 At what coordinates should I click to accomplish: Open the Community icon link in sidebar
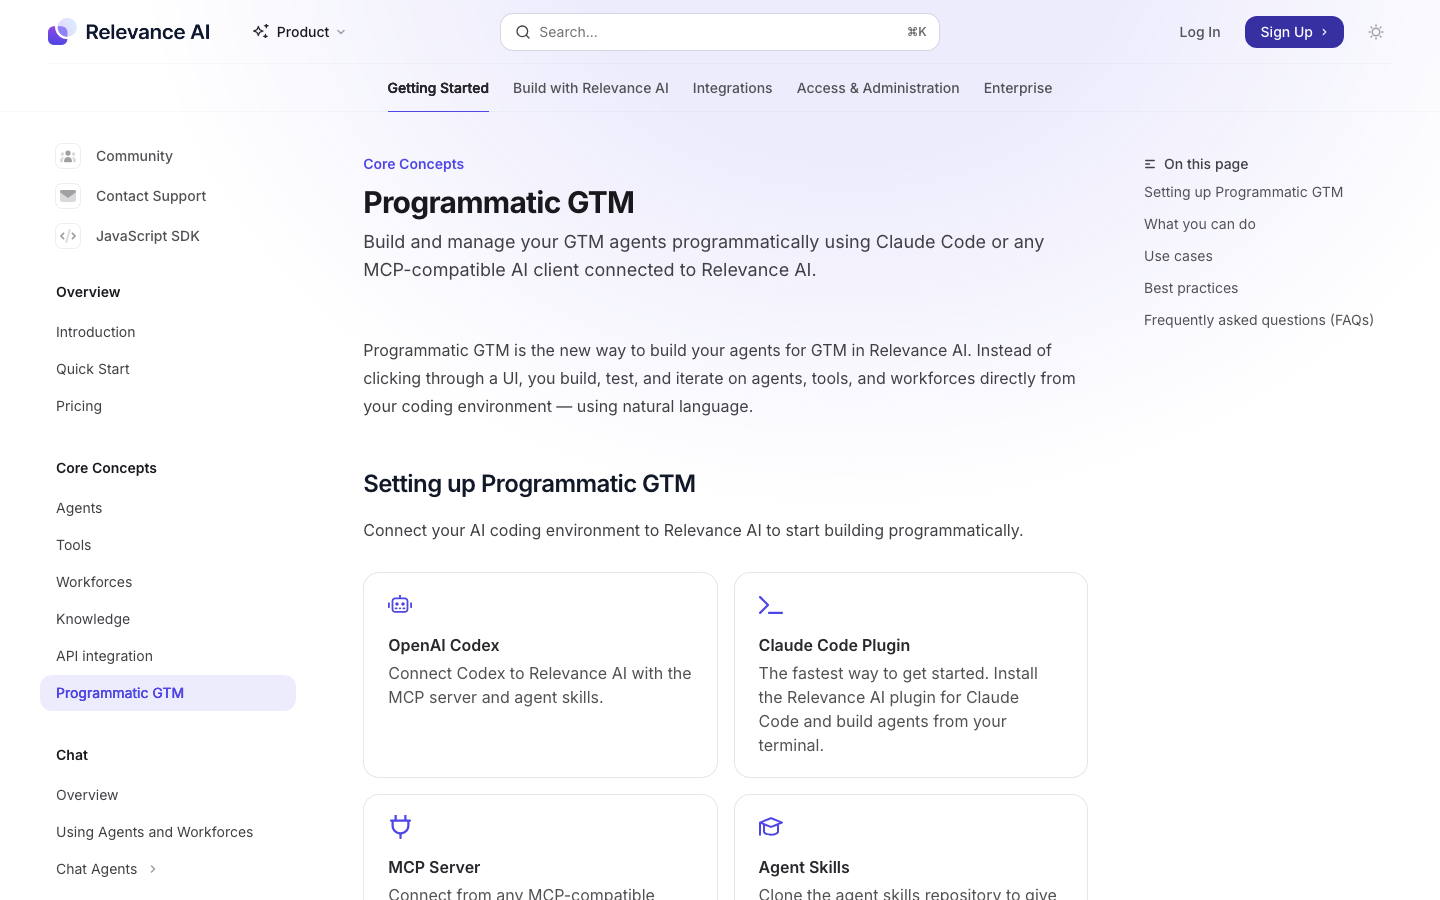tap(68, 156)
